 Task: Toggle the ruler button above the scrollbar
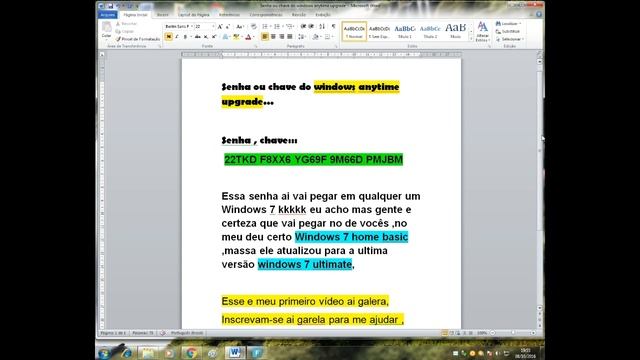coord(540,54)
